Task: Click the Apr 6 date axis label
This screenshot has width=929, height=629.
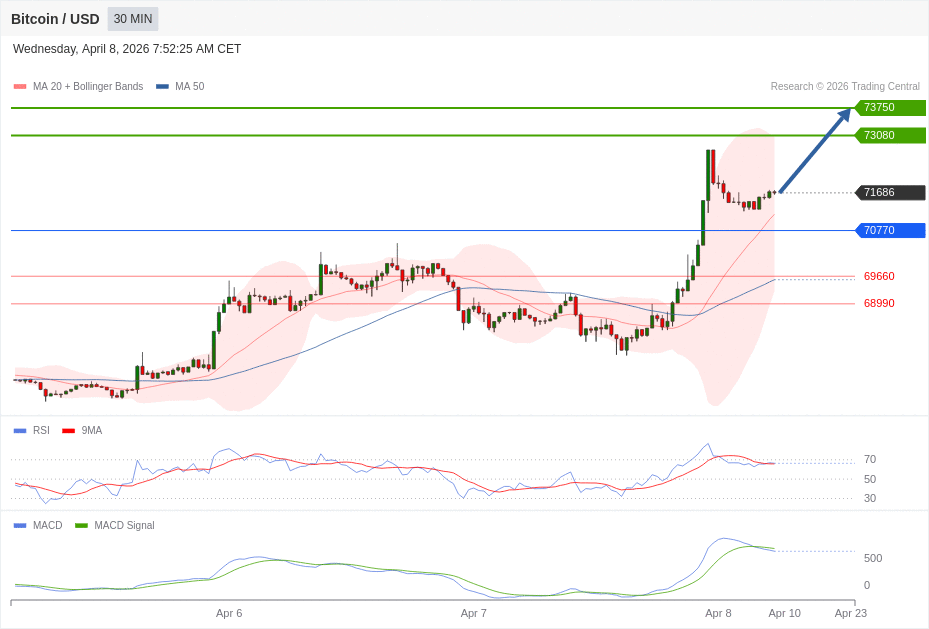Action: click(229, 613)
